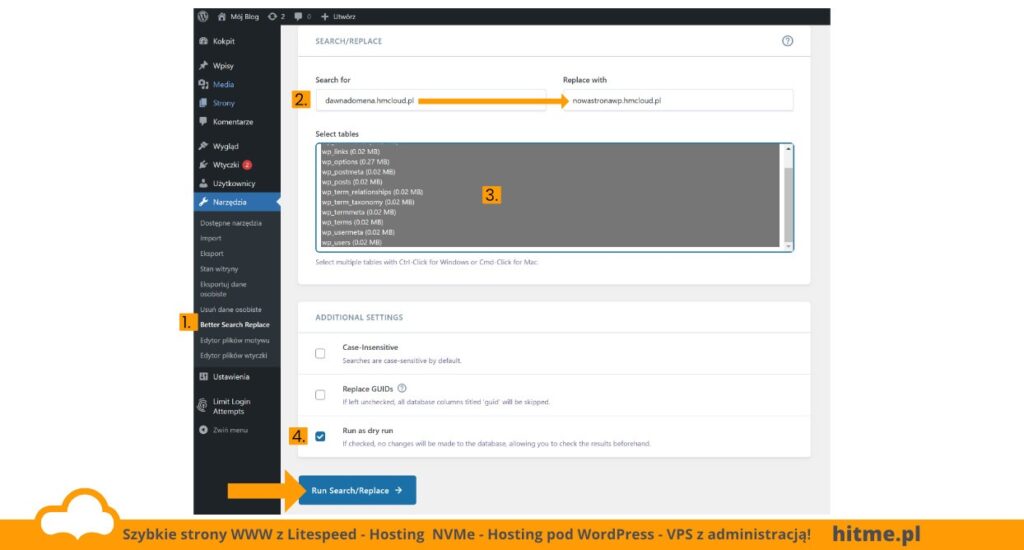Viewport: 1024px width, 550px height.
Task: Open Edytor plików wtyczki link
Action: tap(233, 355)
